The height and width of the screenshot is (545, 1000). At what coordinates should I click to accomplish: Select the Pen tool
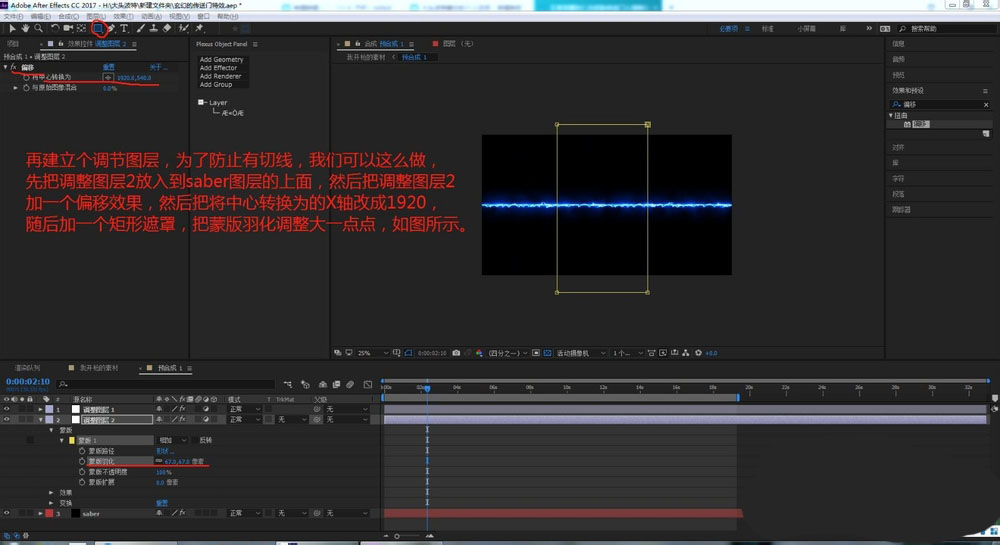111,29
